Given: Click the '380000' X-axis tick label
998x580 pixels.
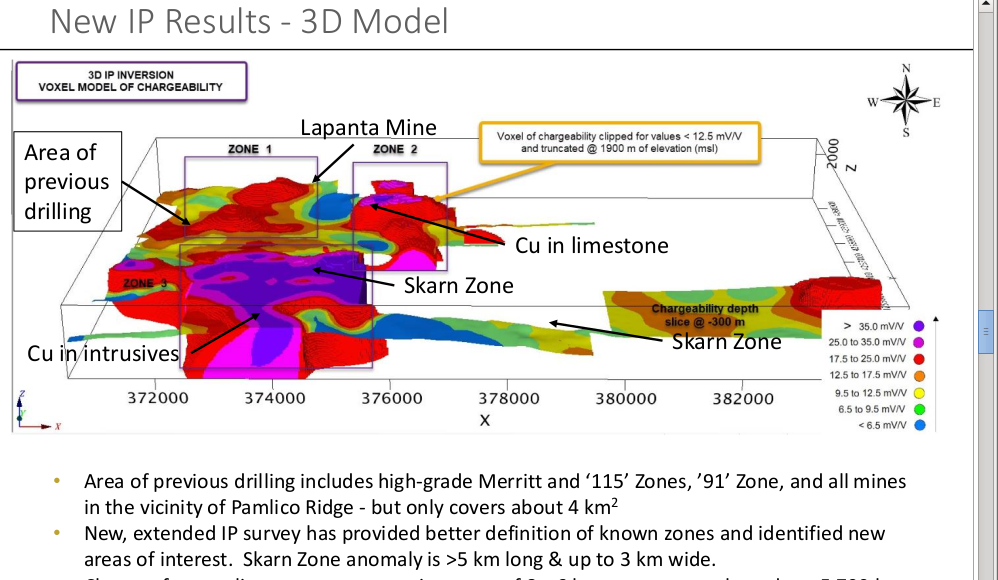Looking at the screenshot, I should pos(626,399).
